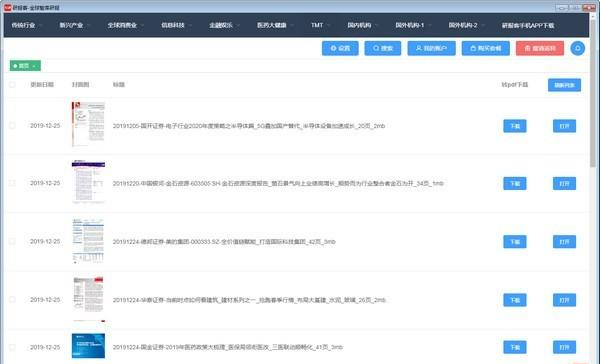600x364 pixels.
Task: Click title text starting 20191205-国开证券
Action: [x=249, y=126]
